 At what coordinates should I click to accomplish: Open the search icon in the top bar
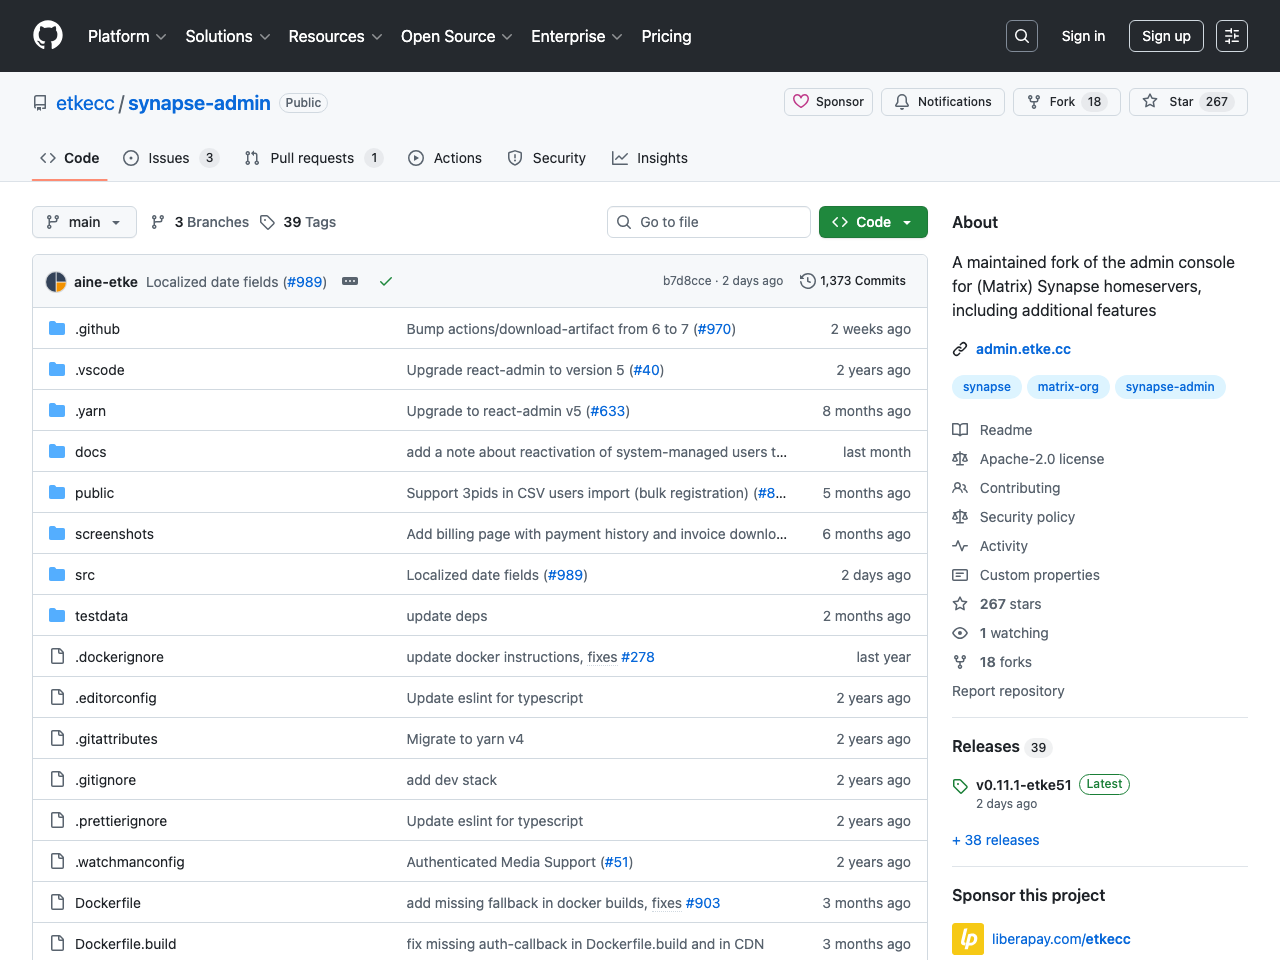[x=1021, y=35]
